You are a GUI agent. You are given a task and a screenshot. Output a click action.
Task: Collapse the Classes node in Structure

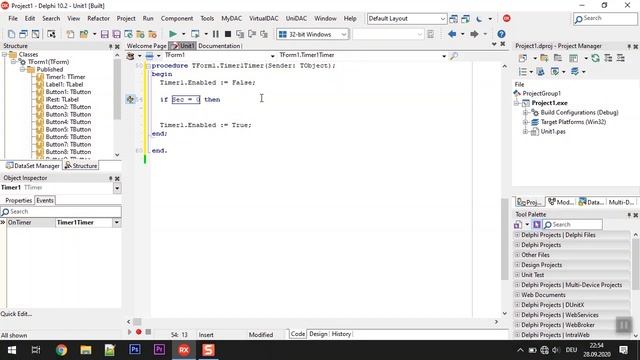(4, 54)
